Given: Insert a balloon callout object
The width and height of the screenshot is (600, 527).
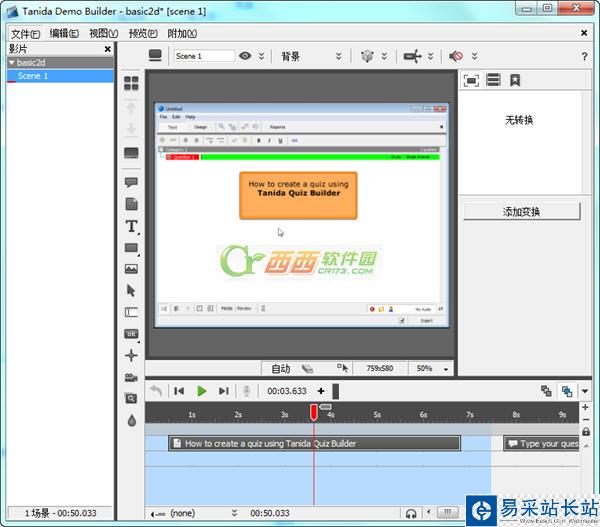Looking at the screenshot, I should (x=131, y=182).
